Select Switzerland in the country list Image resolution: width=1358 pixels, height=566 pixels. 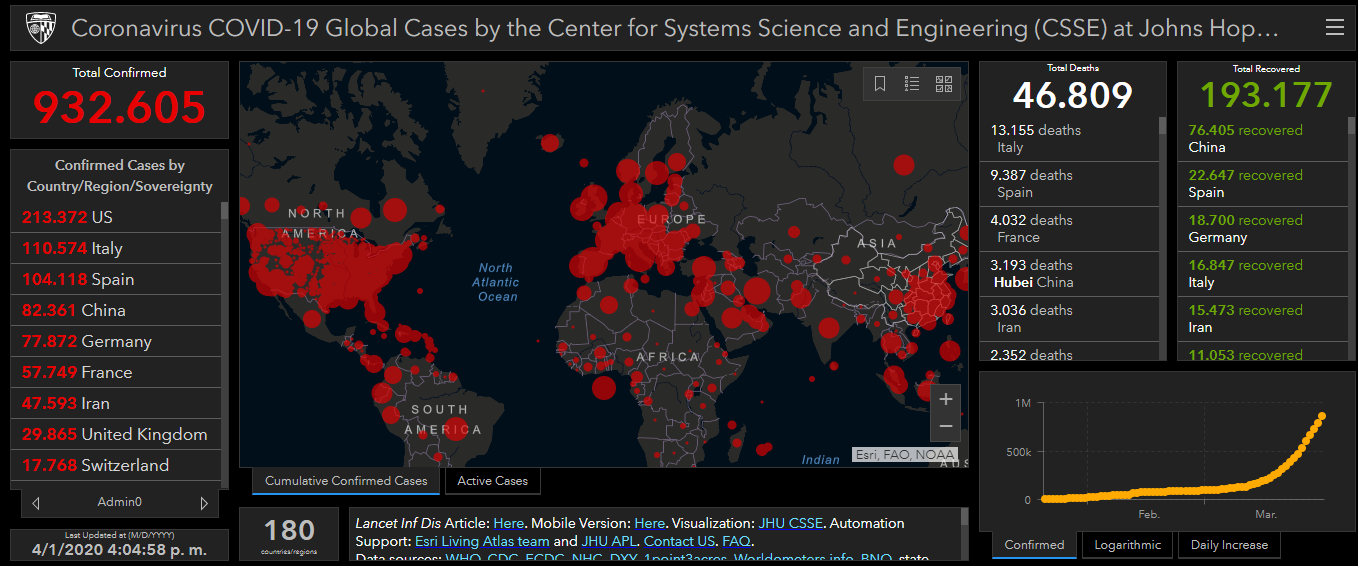click(116, 465)
